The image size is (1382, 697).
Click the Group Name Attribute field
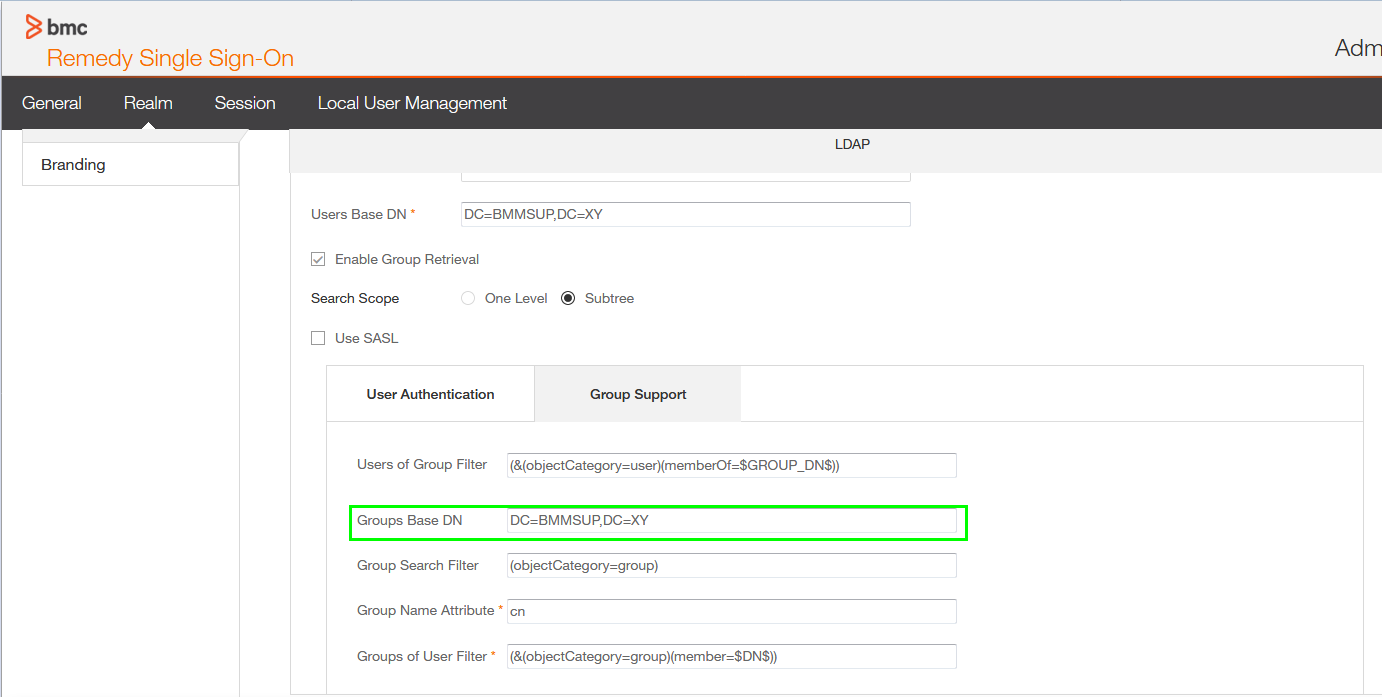732,611
